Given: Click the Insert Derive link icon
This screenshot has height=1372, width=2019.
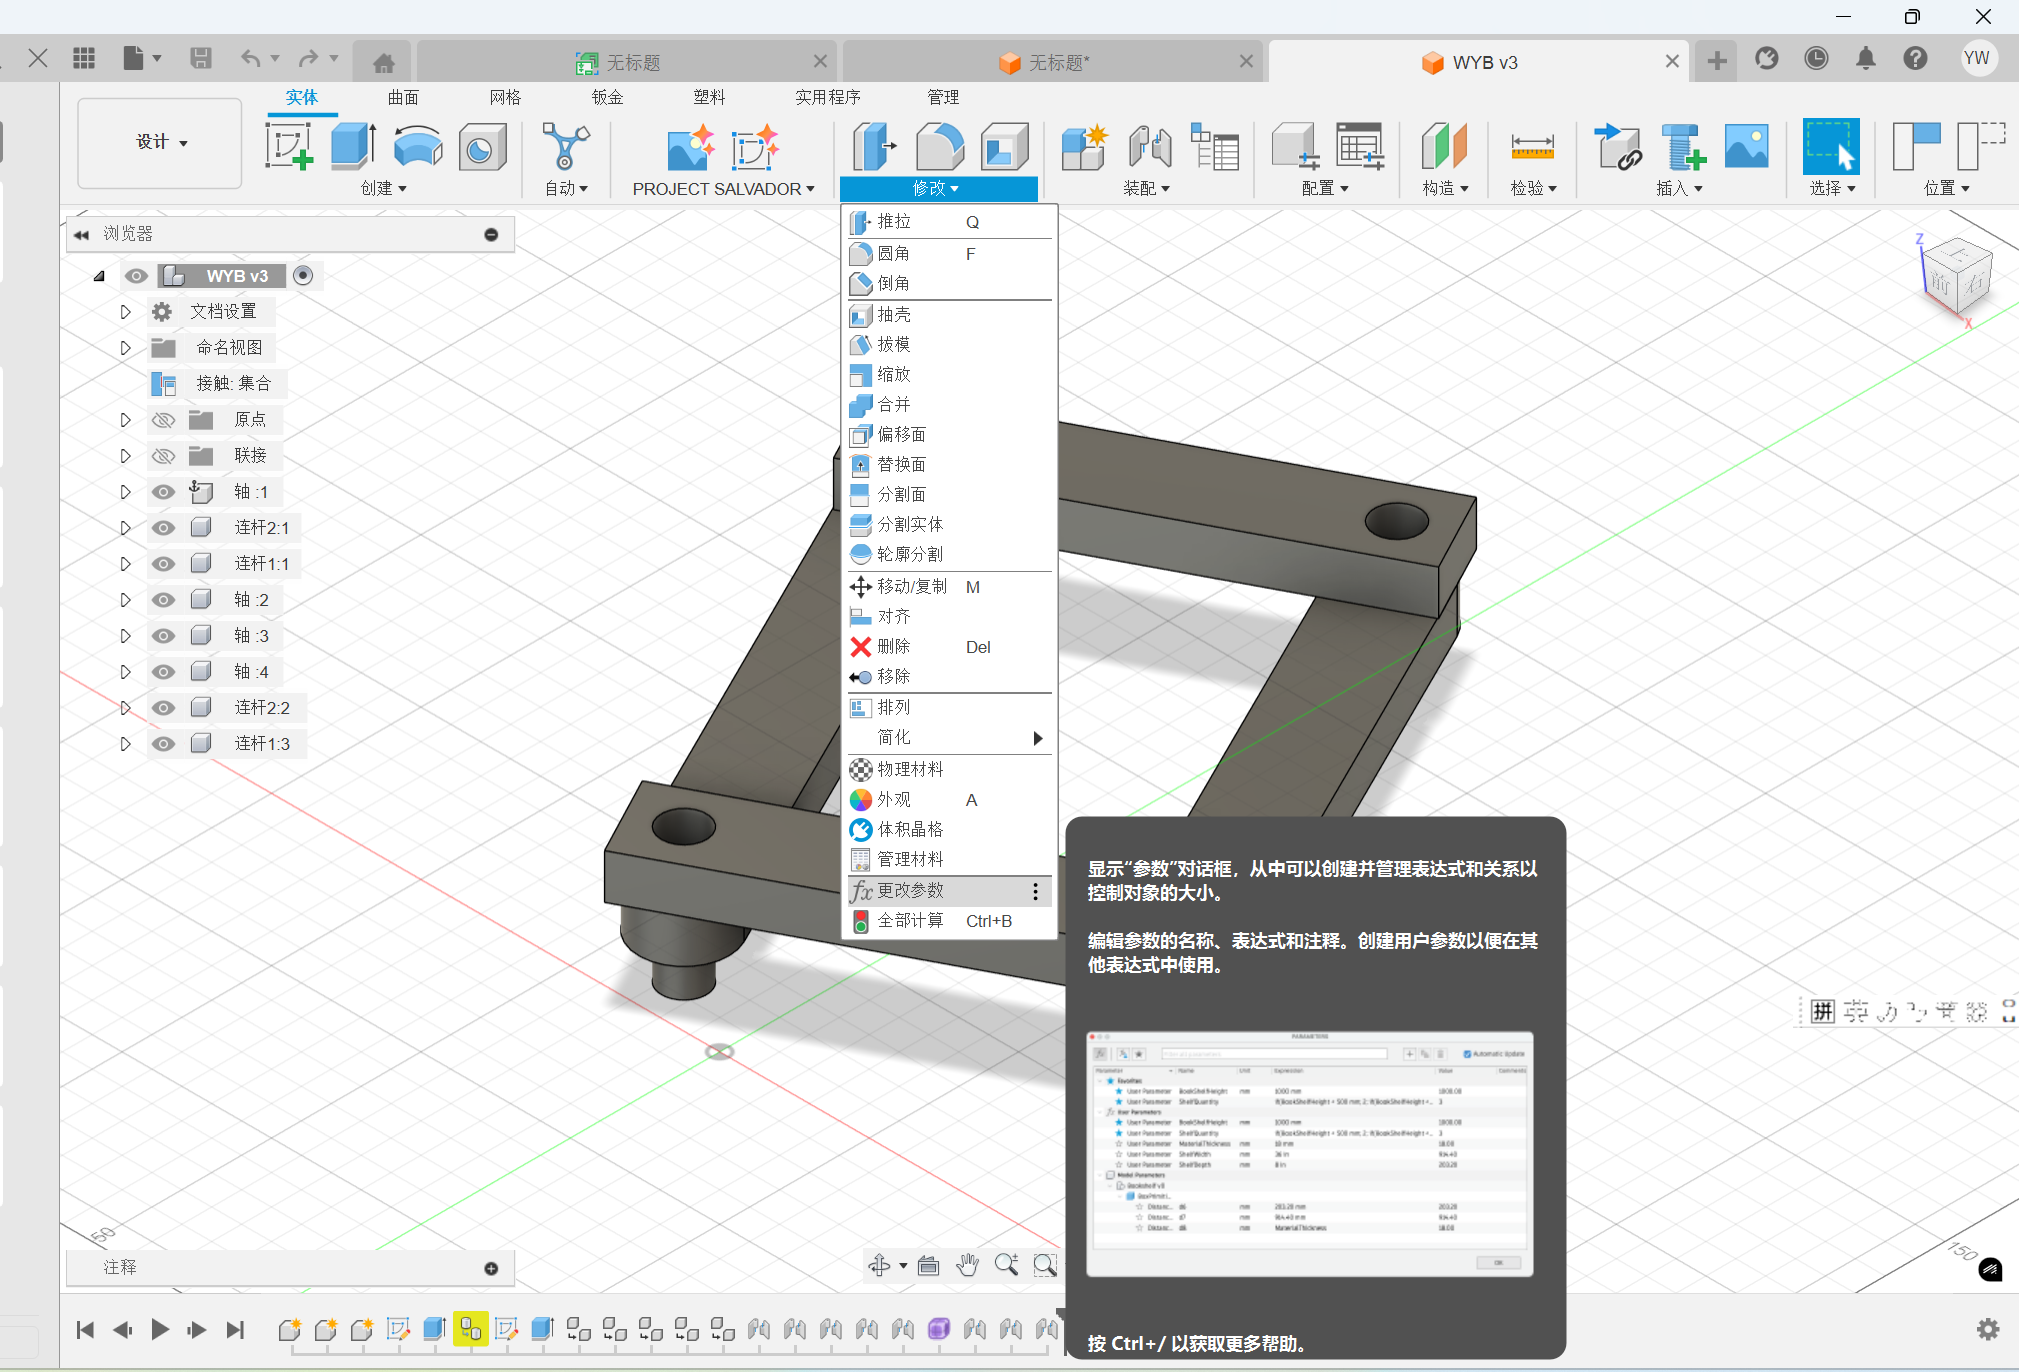Looking at the screenshot, I should pos(1617,146).
